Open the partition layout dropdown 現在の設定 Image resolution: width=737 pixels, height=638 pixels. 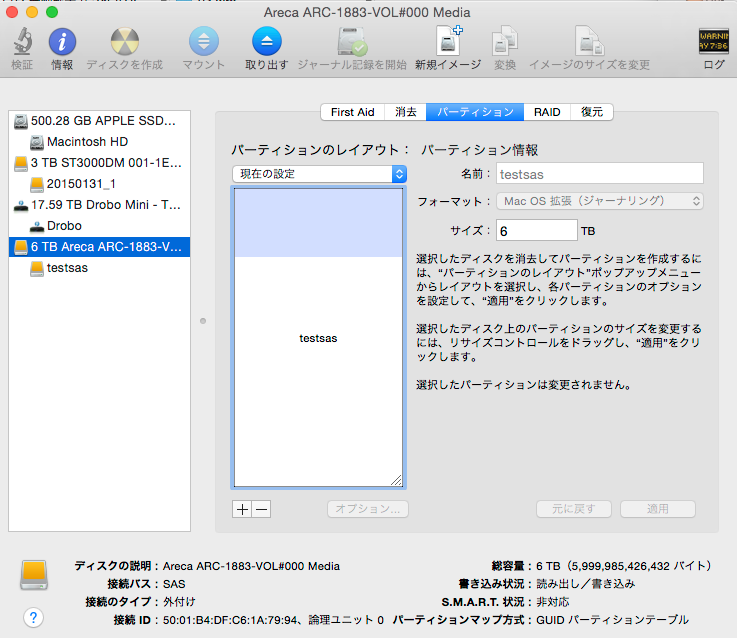320,174
